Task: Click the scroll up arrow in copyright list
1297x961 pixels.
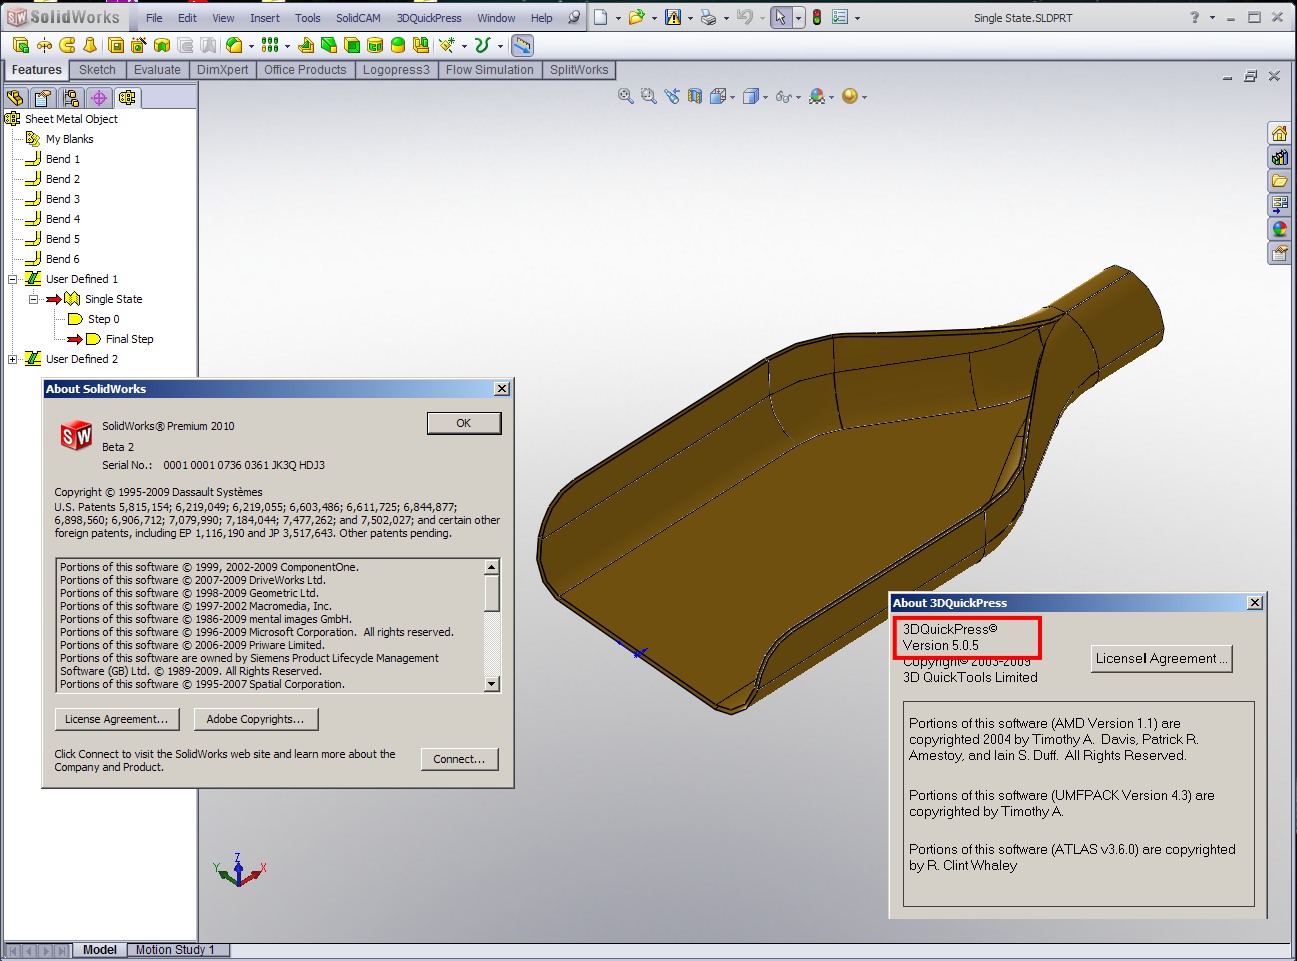Action: (492, 567)
